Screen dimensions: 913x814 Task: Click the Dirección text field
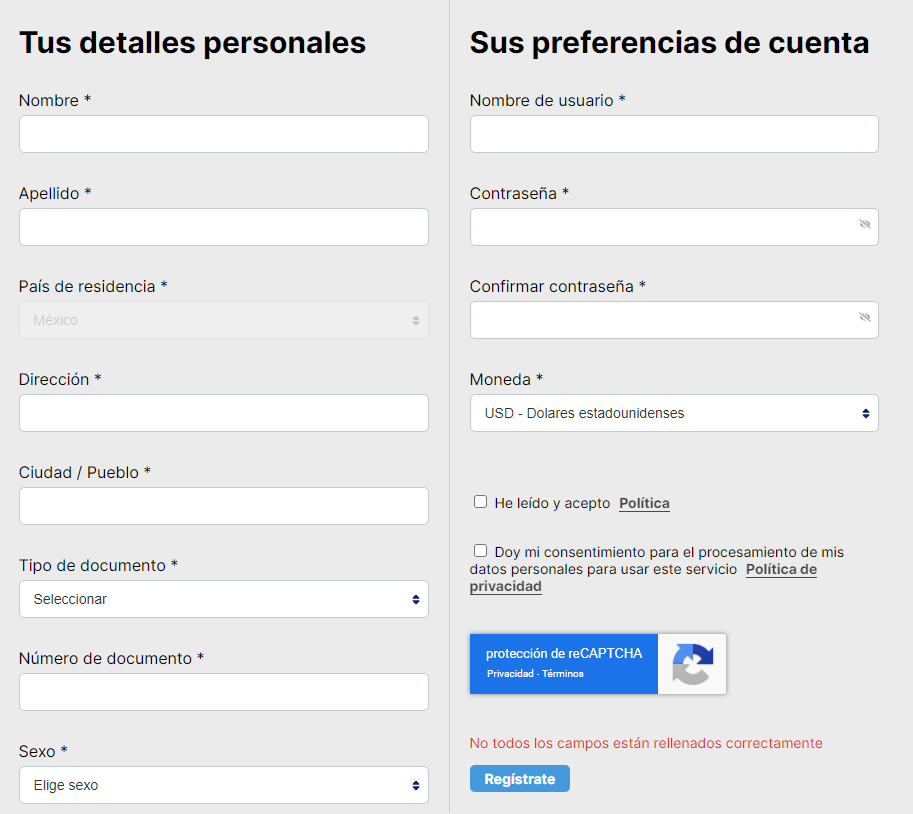223,413
